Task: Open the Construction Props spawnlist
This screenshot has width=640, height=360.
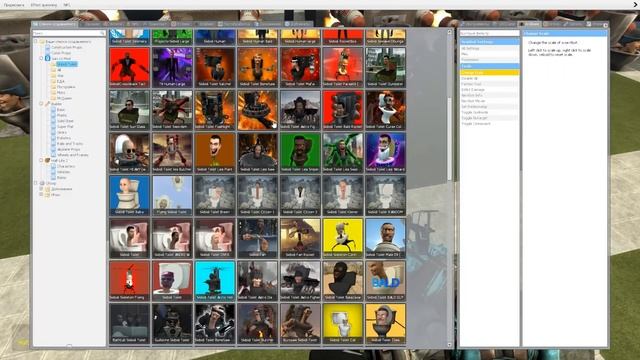Action: [67, 47]
